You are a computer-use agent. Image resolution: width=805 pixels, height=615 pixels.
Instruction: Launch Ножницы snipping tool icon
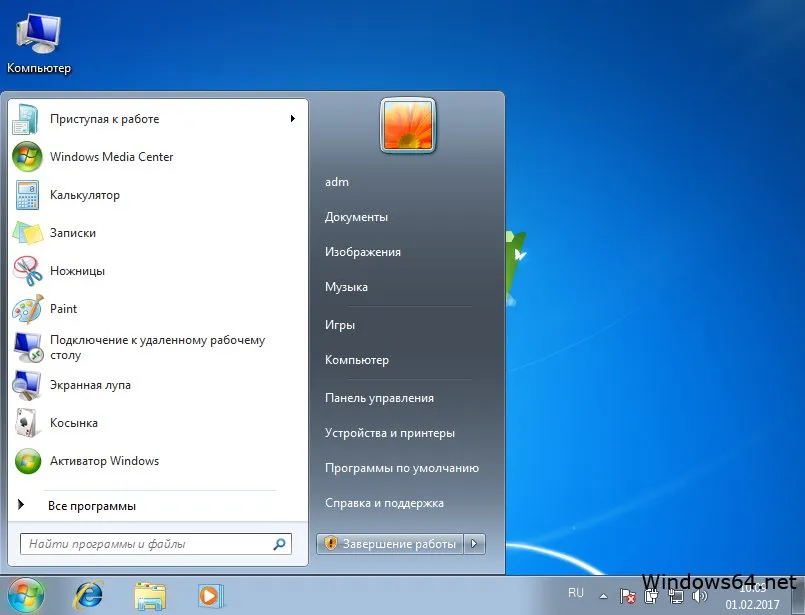click(28, 271)
